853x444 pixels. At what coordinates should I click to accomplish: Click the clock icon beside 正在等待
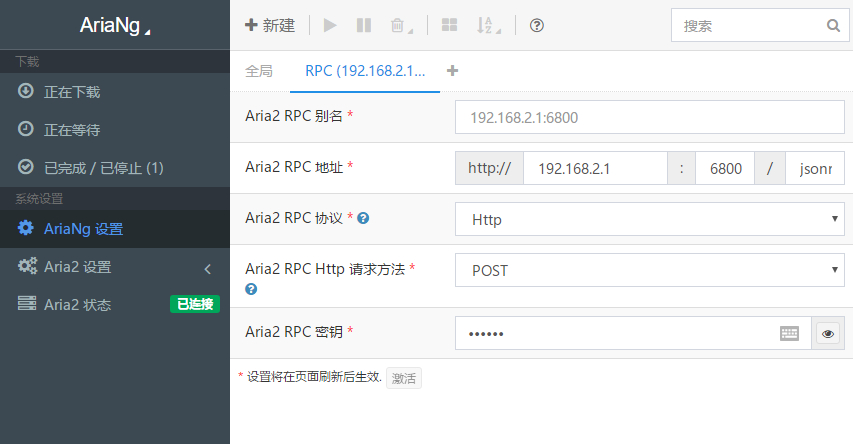(x=26, y=128)
